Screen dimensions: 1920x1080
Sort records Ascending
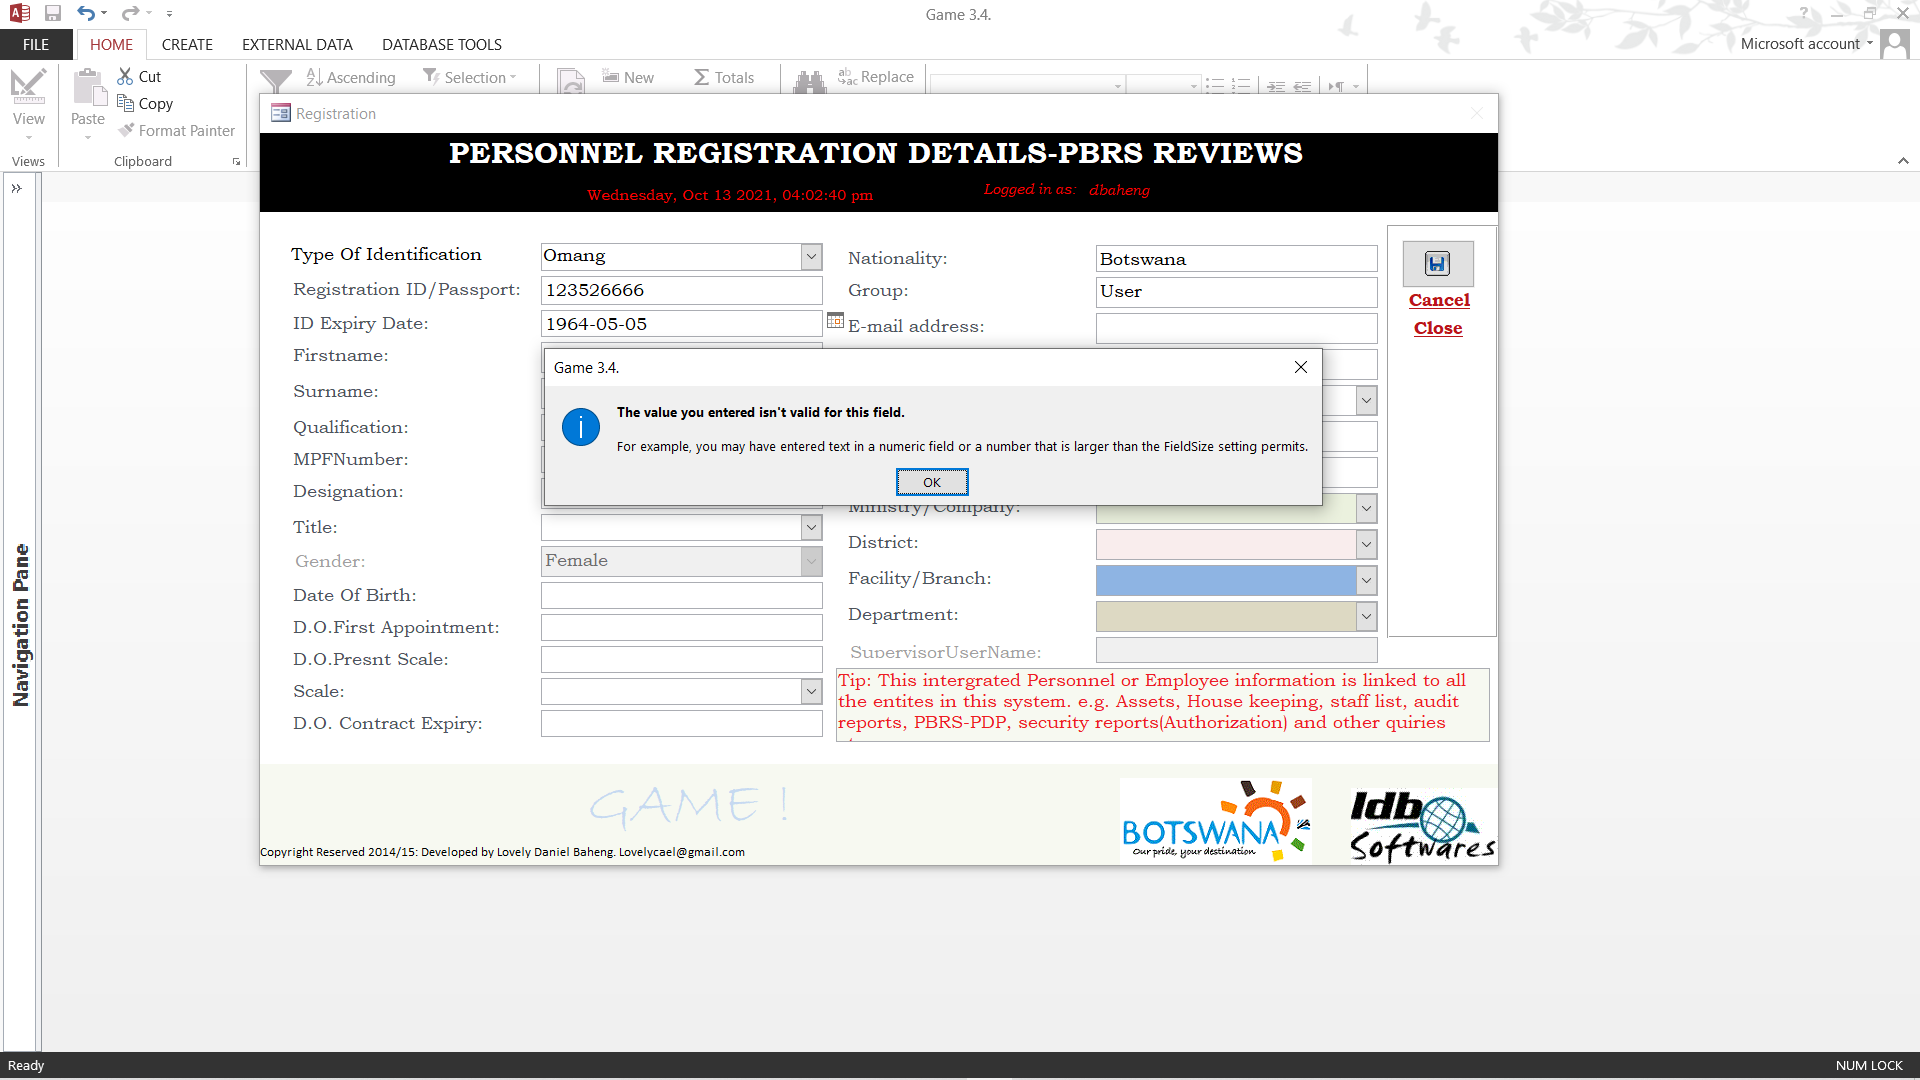click(351, 77)
